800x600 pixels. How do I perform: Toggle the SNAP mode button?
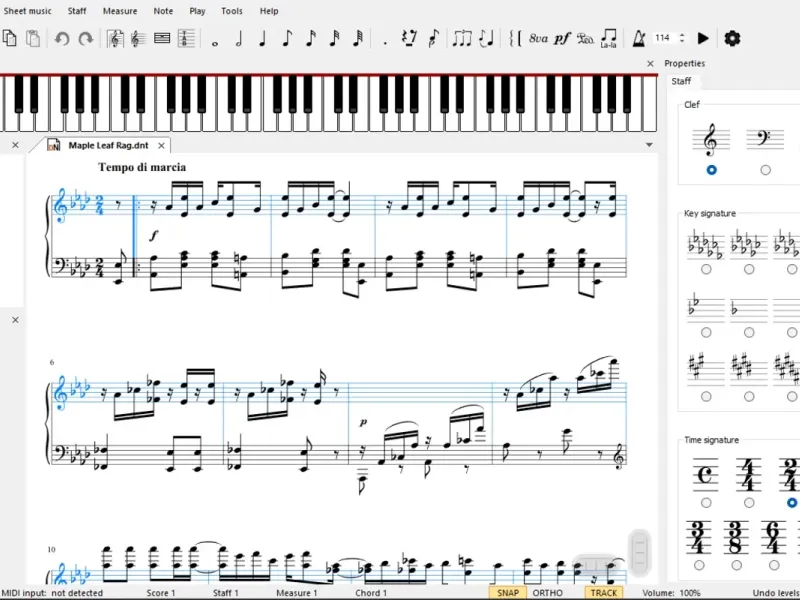508,593
